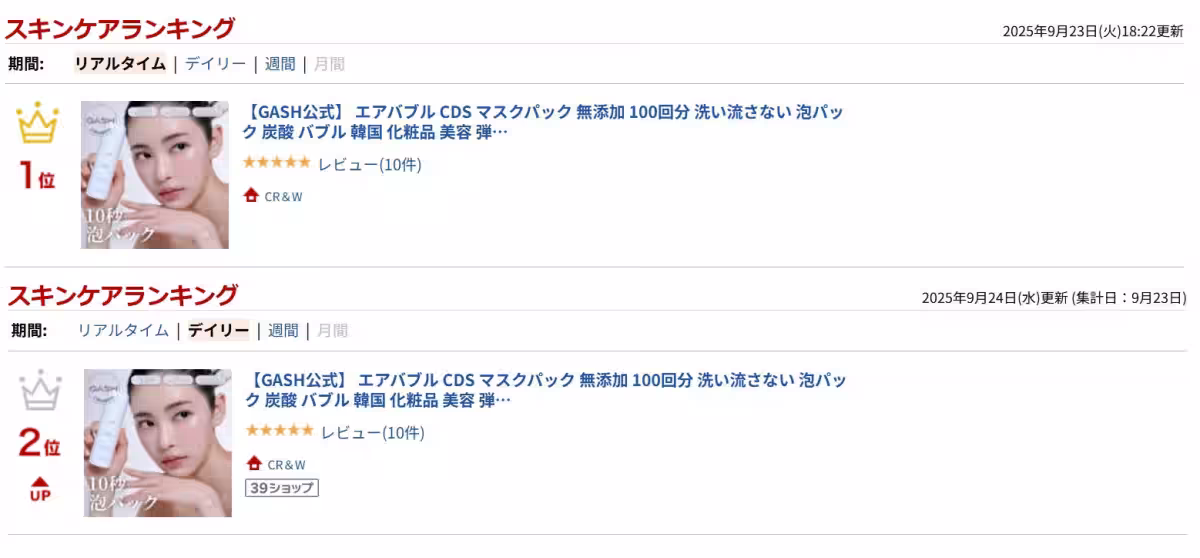The width and height of the screenshot is (1200, 558).
Task: Click the rank 2 product thumbnail image
Action: coord(158,442)
